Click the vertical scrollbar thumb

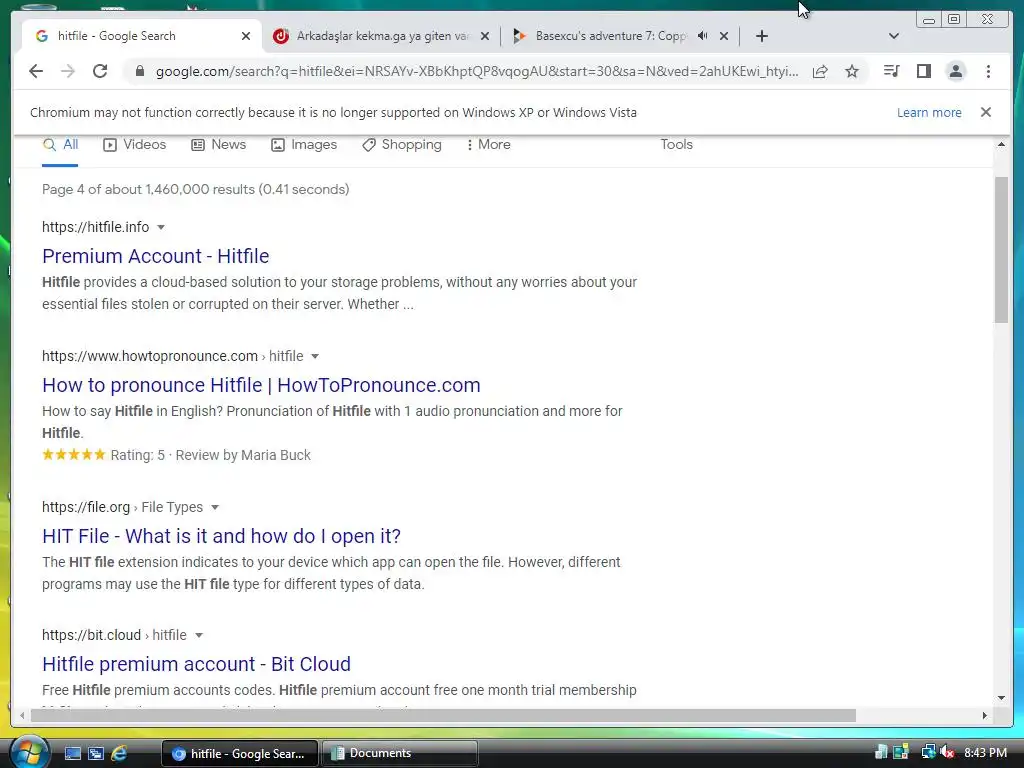pyautogui.click(x=1001, y=249)
